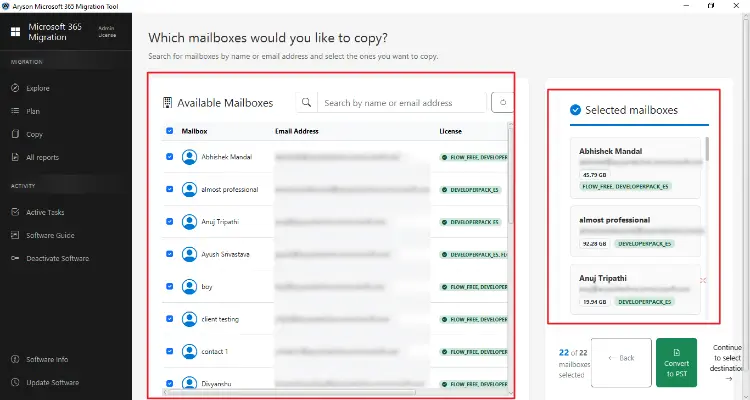Click the Aryson app icon in title bar

point(5,6)
